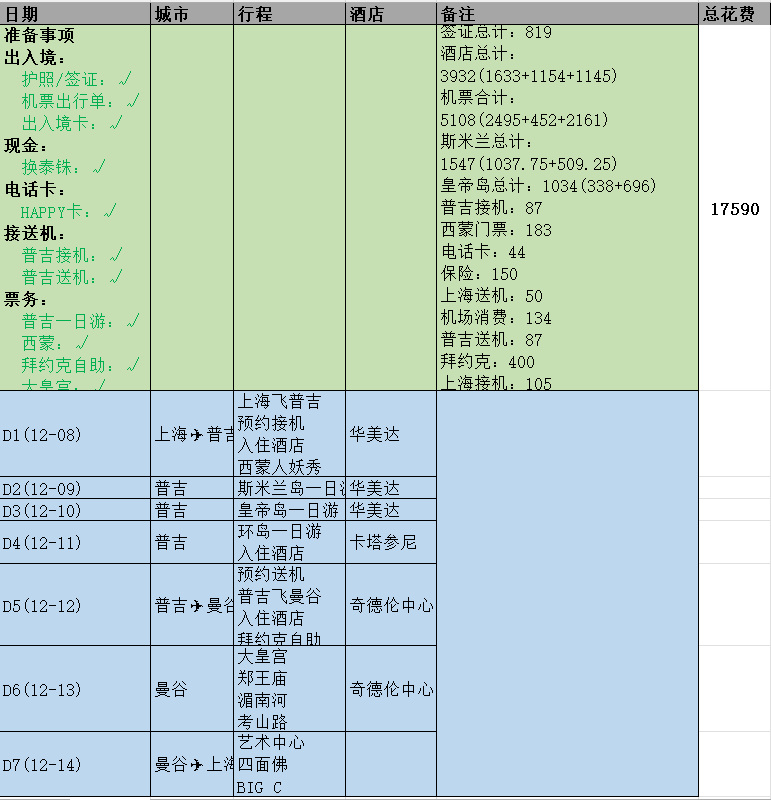Click the 斯米兰岛一日游 itinerary cell
The image size is (771, 800).
289,488
